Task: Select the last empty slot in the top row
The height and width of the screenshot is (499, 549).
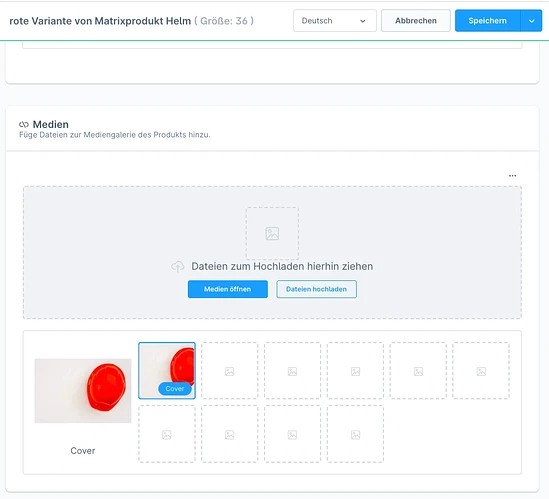Action: point(481,370)
